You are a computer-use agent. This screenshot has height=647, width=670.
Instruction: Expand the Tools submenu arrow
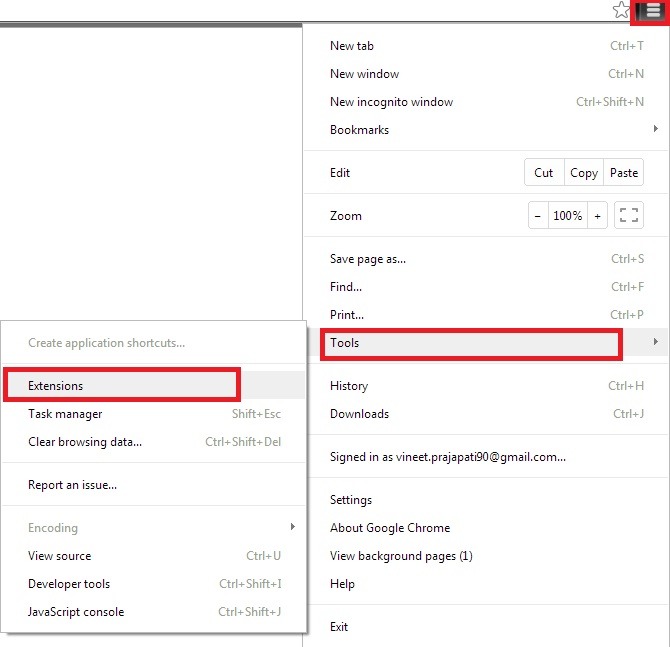(656, 343)
